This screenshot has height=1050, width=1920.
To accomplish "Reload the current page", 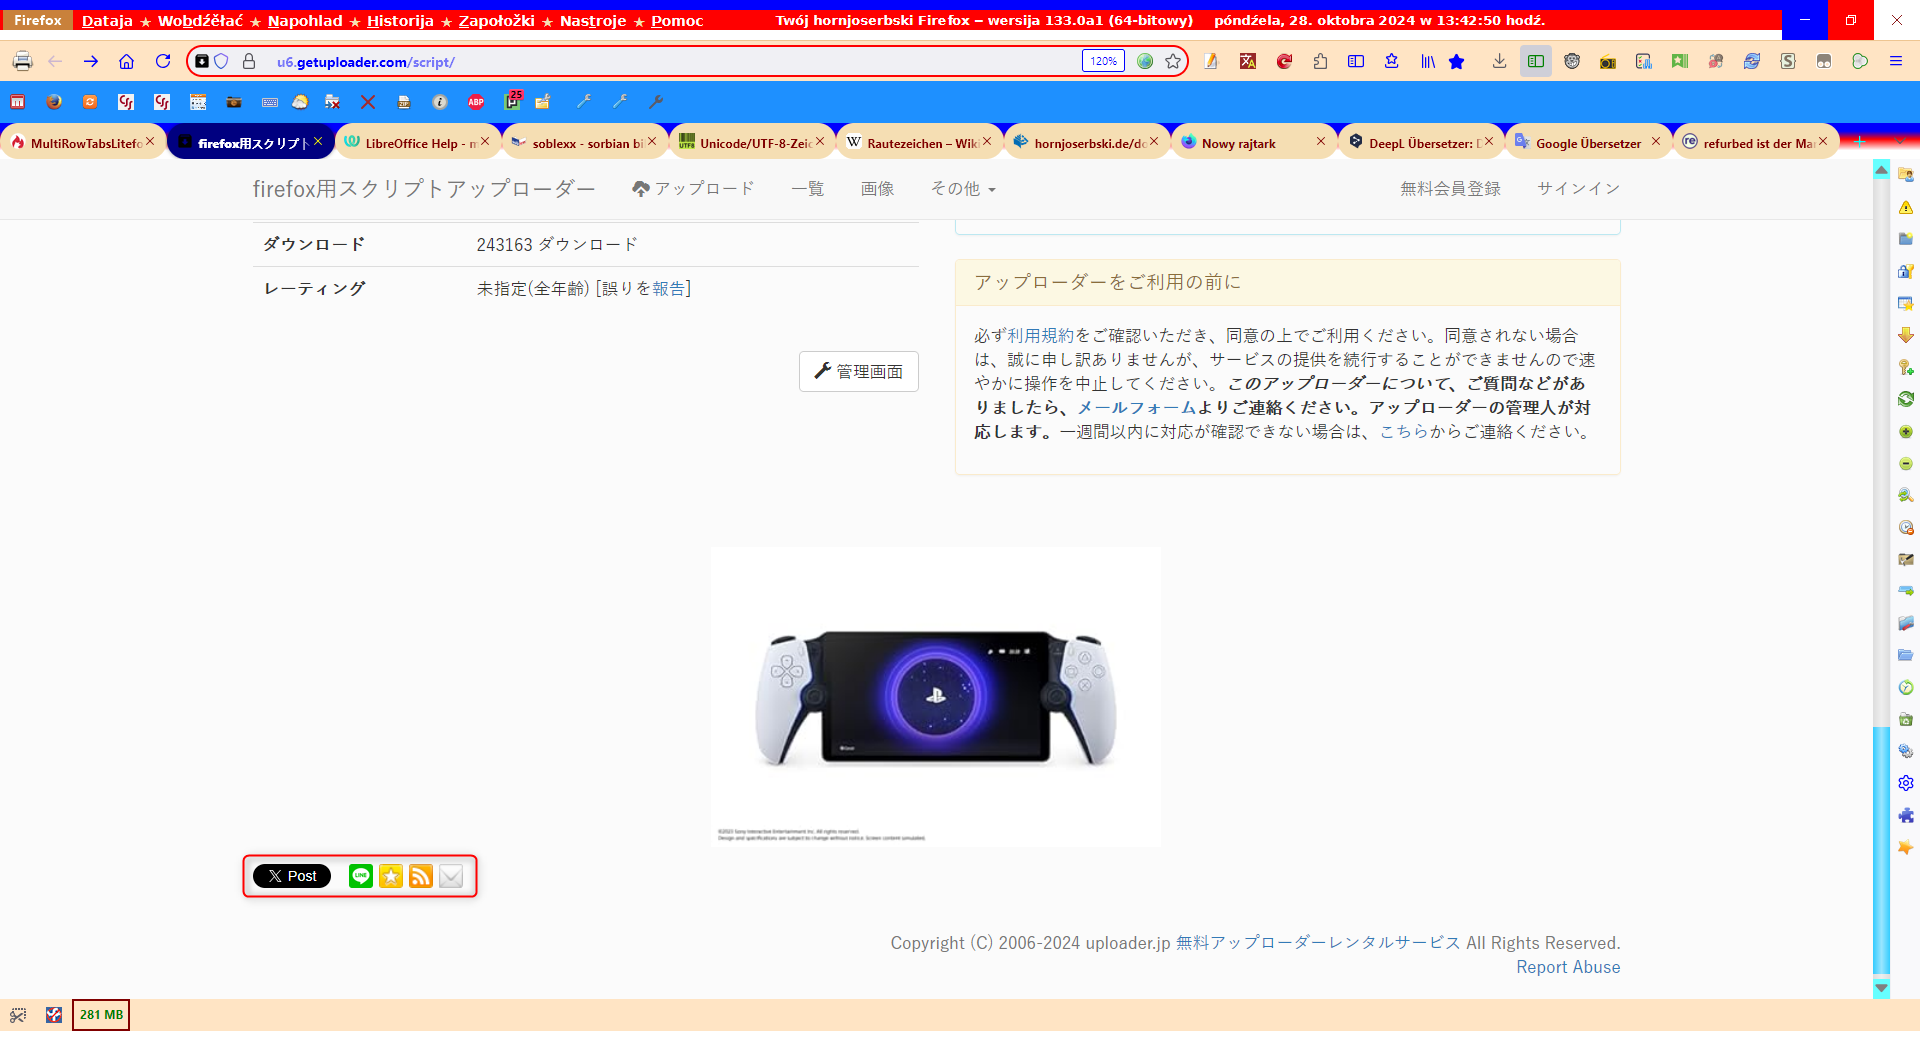I will [x=163, y=62].
